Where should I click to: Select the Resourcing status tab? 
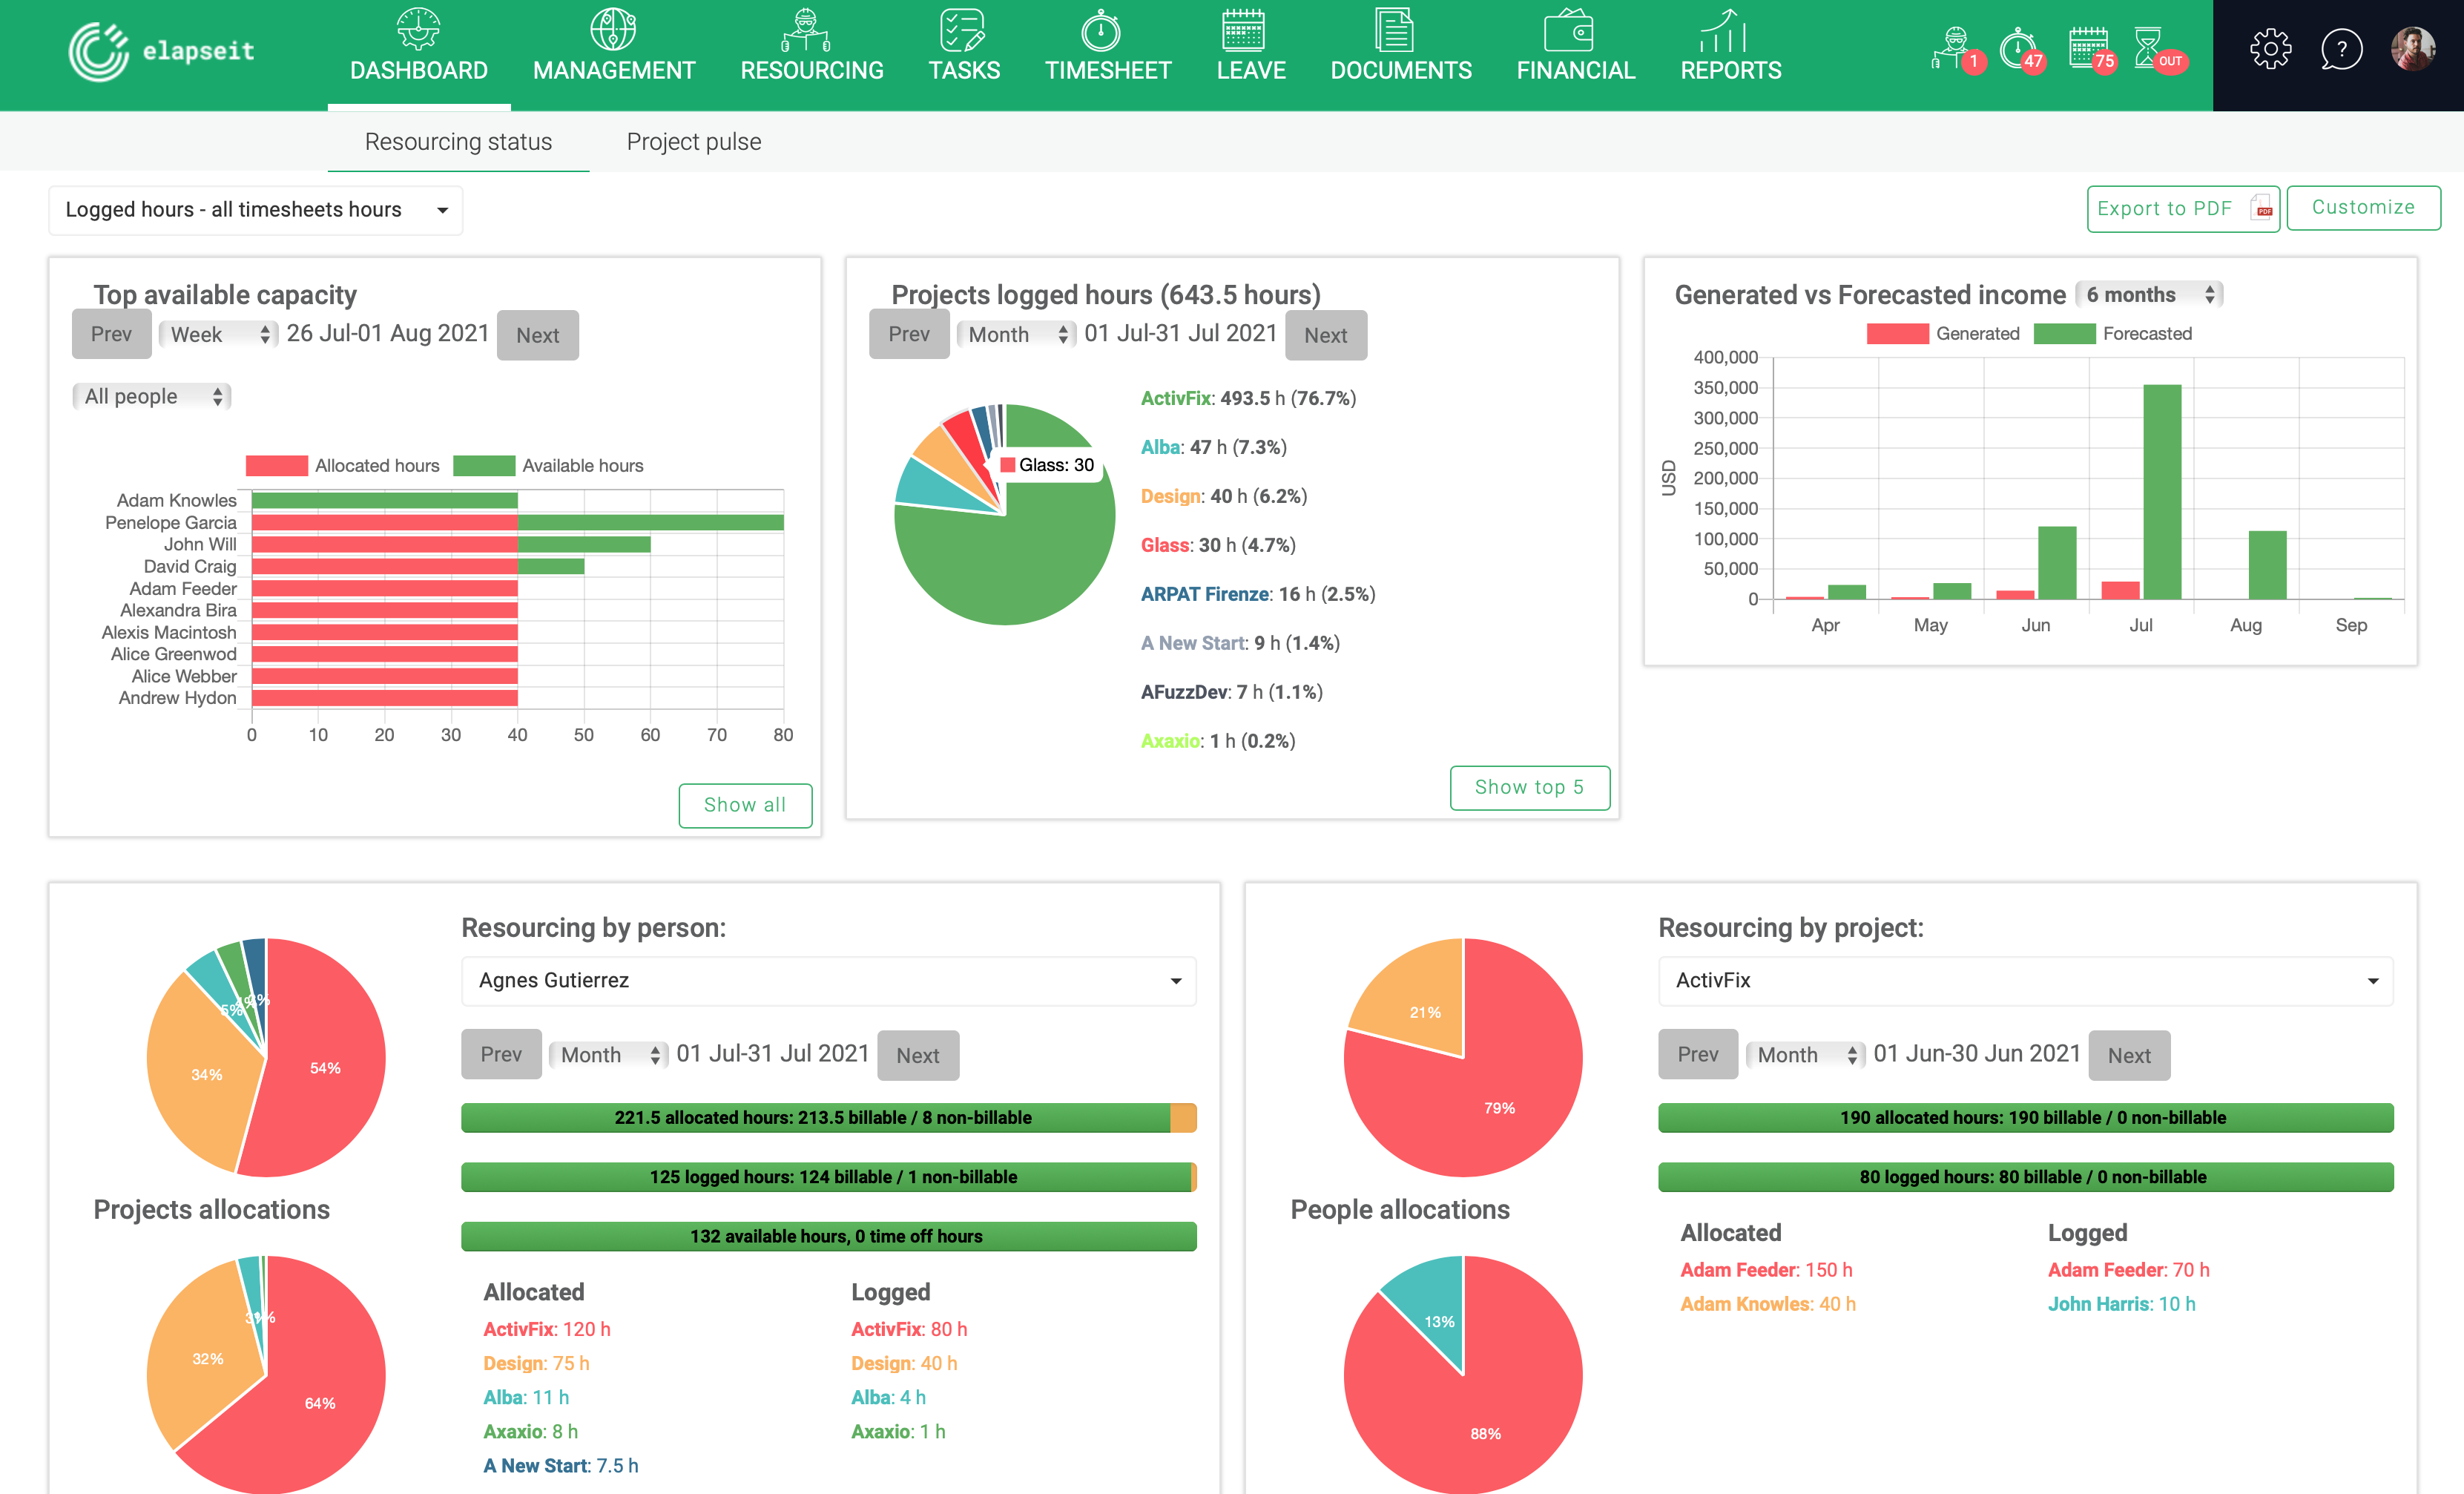click(x=458, y=141)
